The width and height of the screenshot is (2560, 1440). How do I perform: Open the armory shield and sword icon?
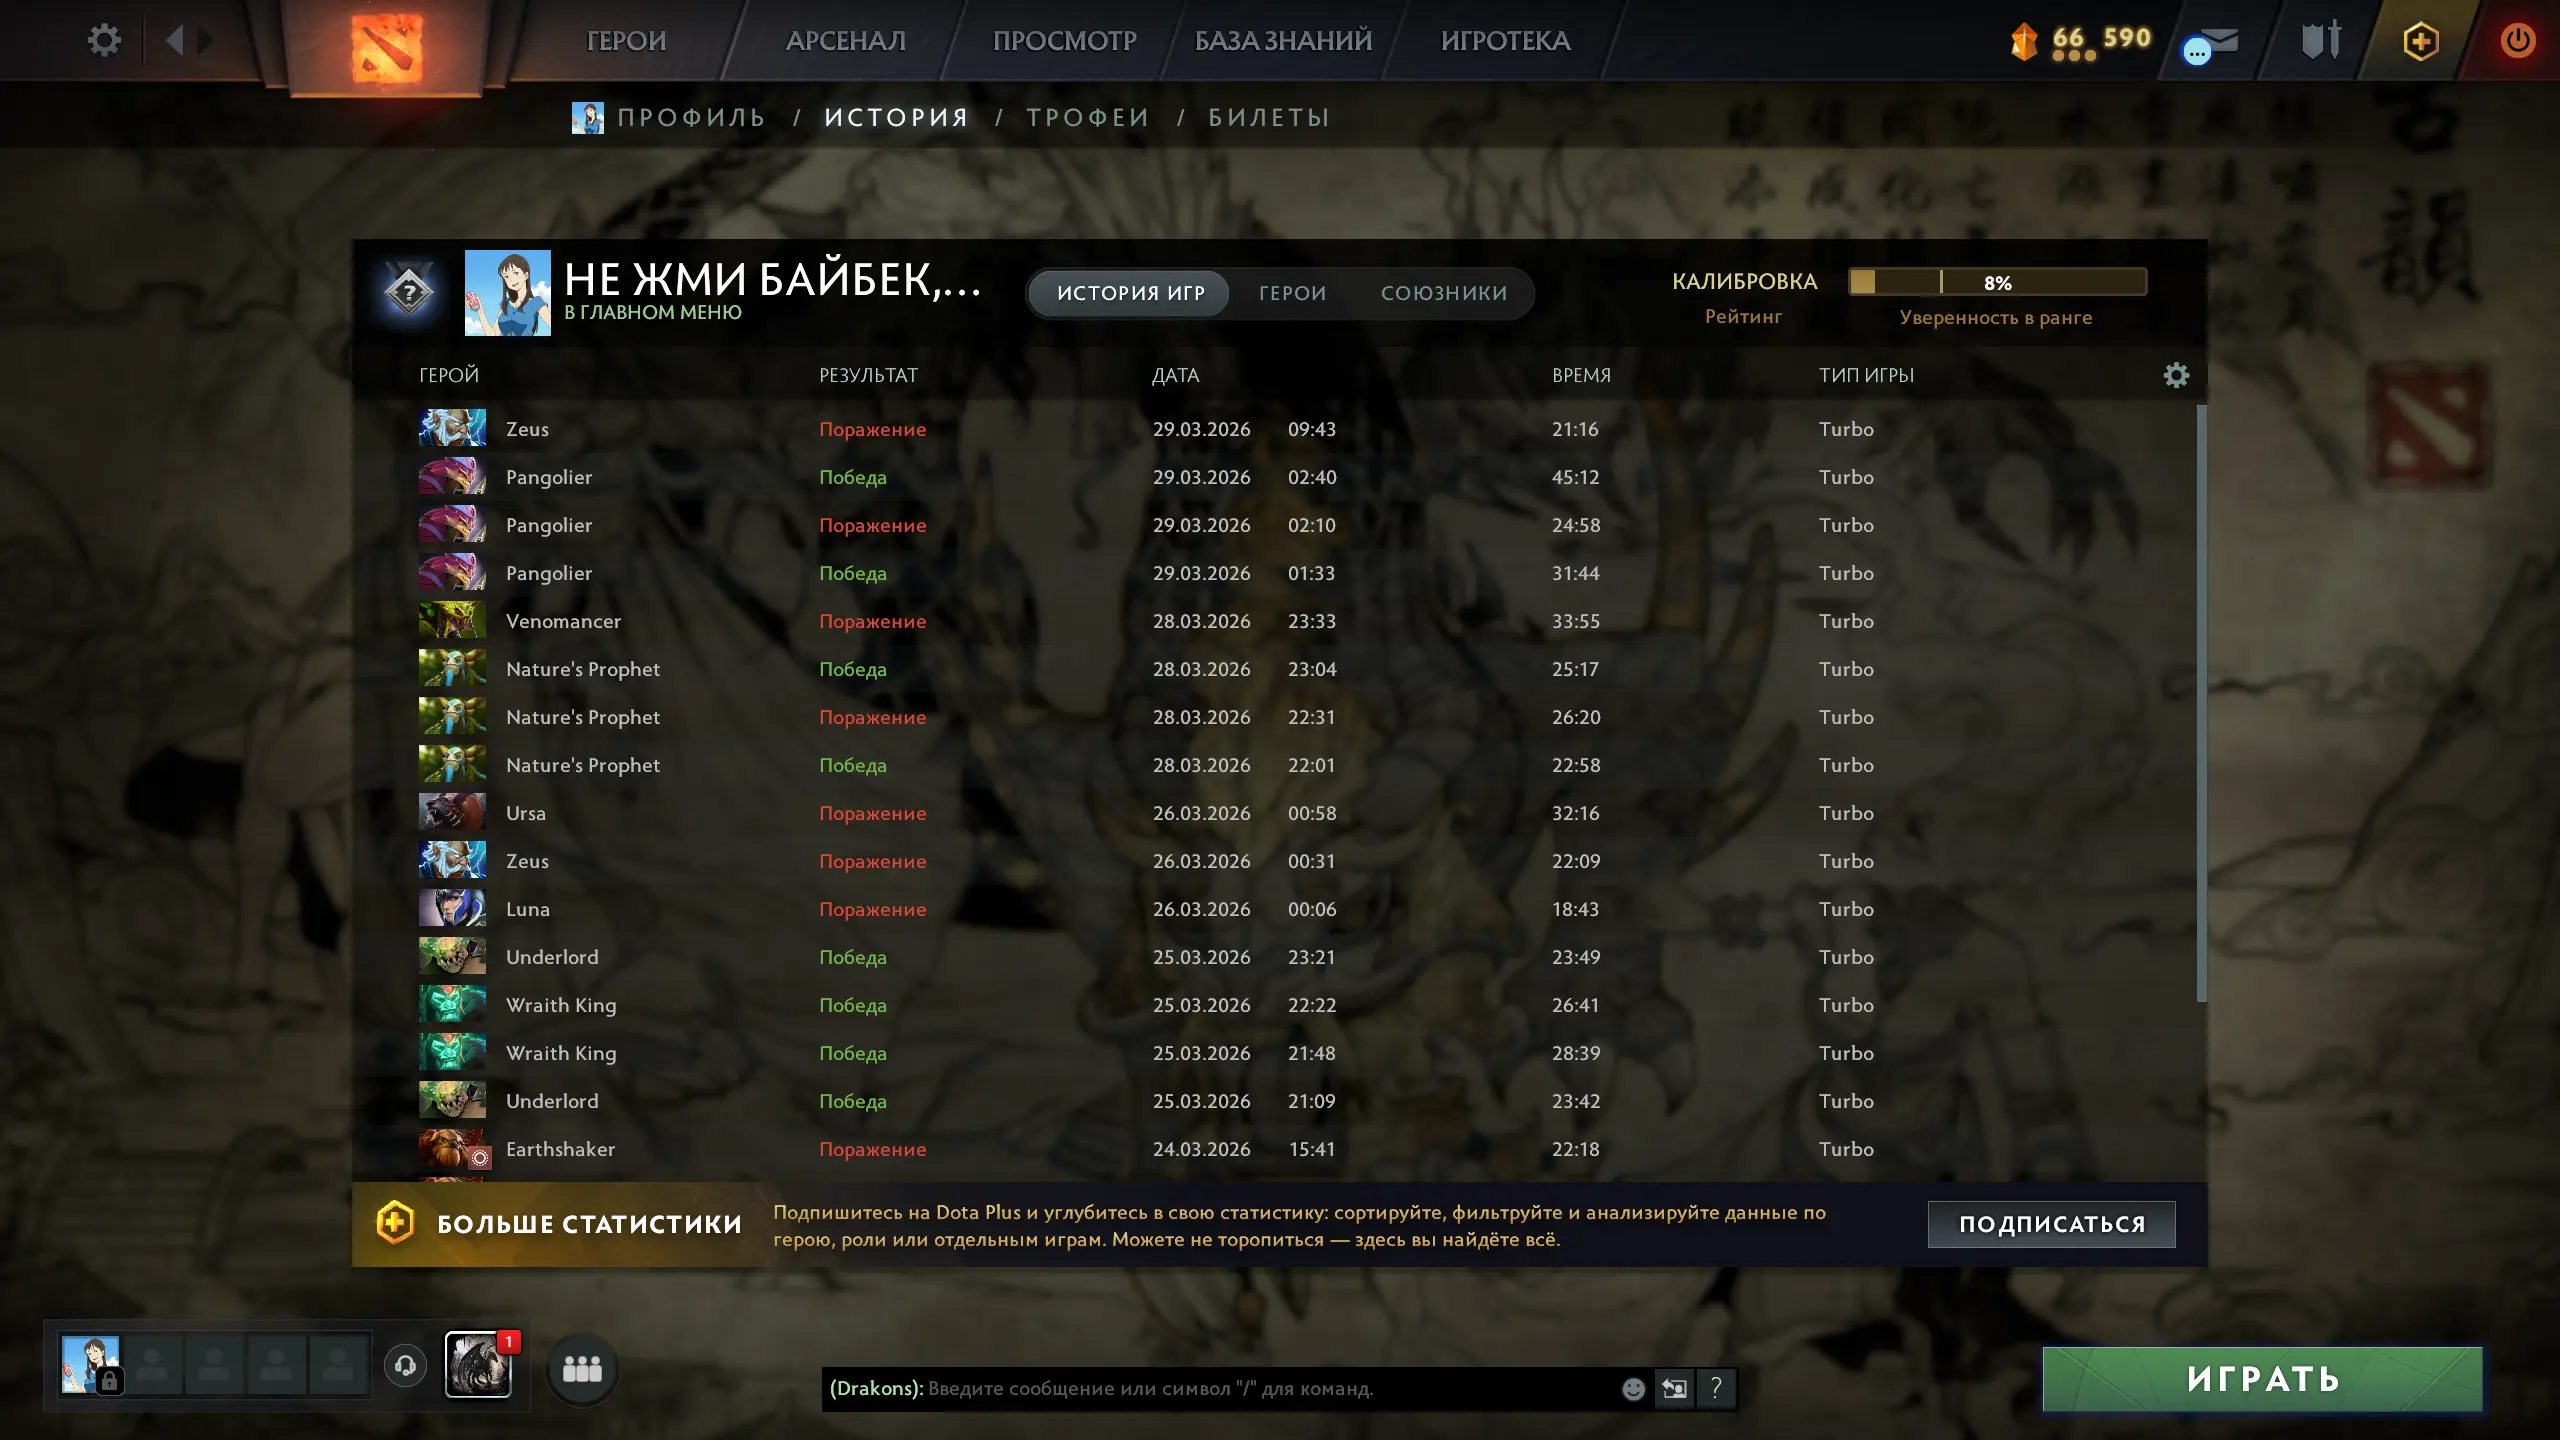pos(2321,40)
